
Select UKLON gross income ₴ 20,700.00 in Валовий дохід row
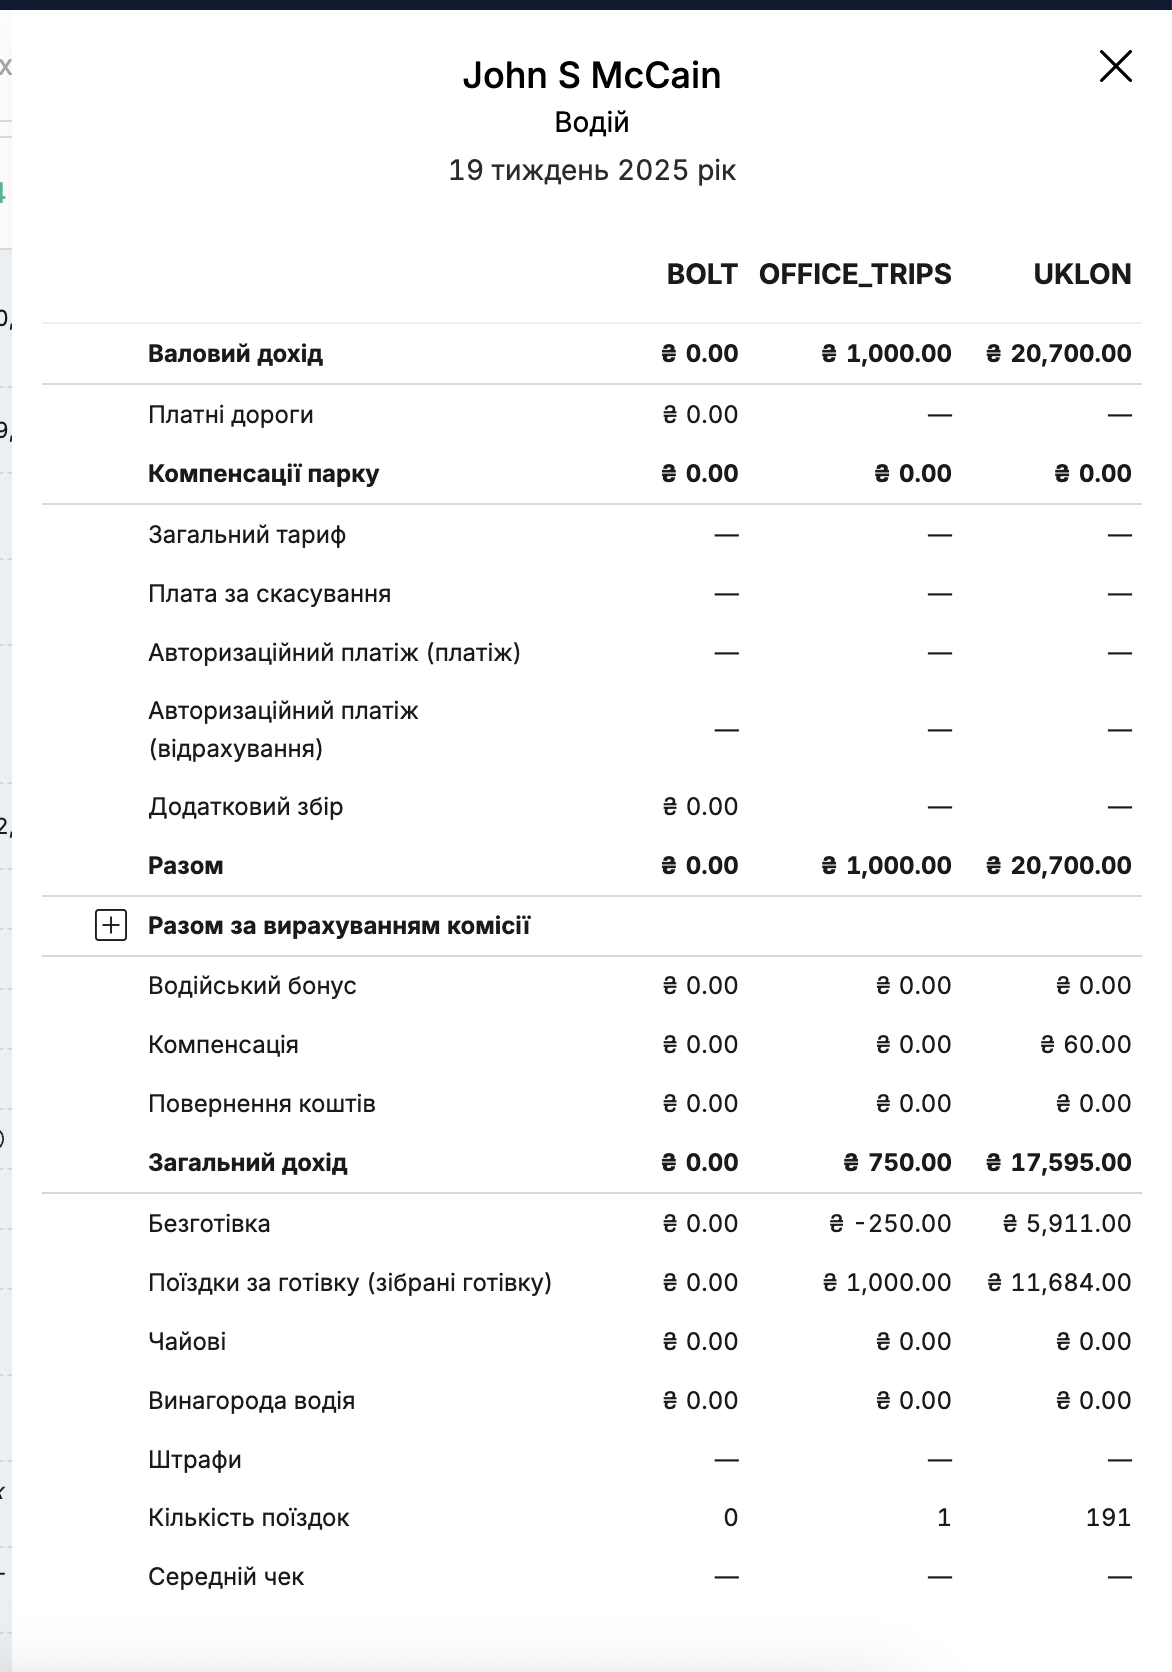1059,353
